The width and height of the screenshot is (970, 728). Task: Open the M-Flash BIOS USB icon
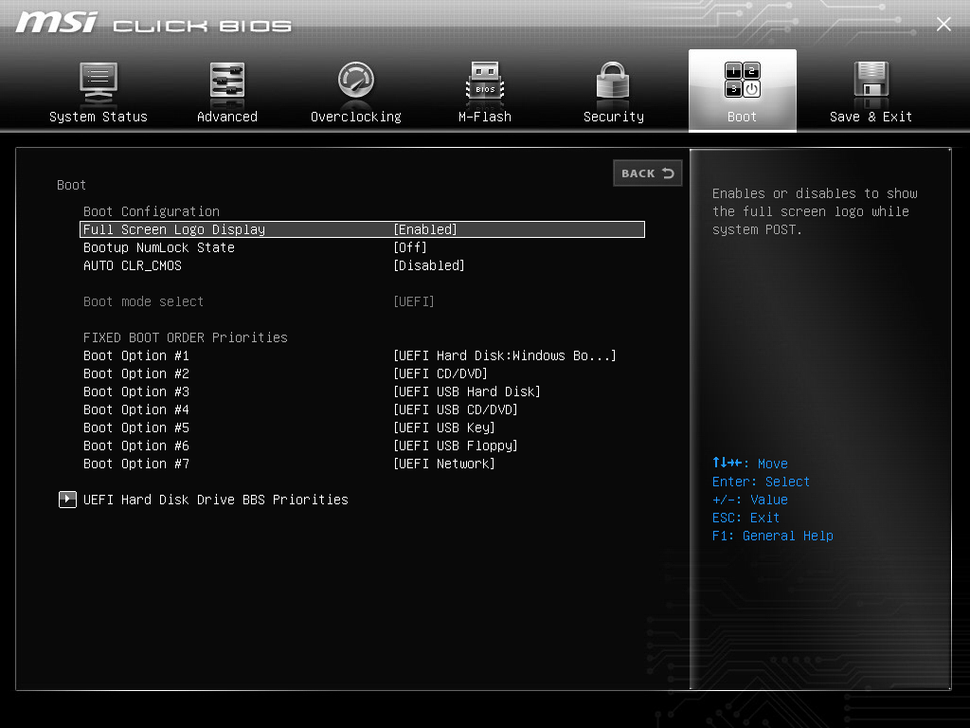tap(485, 81)
